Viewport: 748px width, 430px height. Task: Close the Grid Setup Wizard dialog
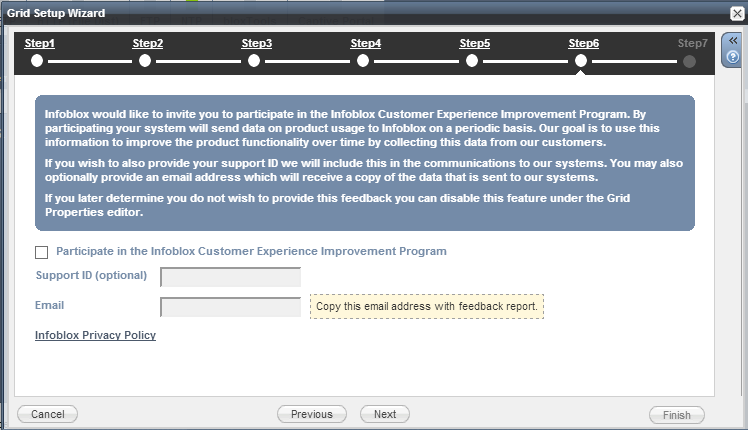click(736, 12)
